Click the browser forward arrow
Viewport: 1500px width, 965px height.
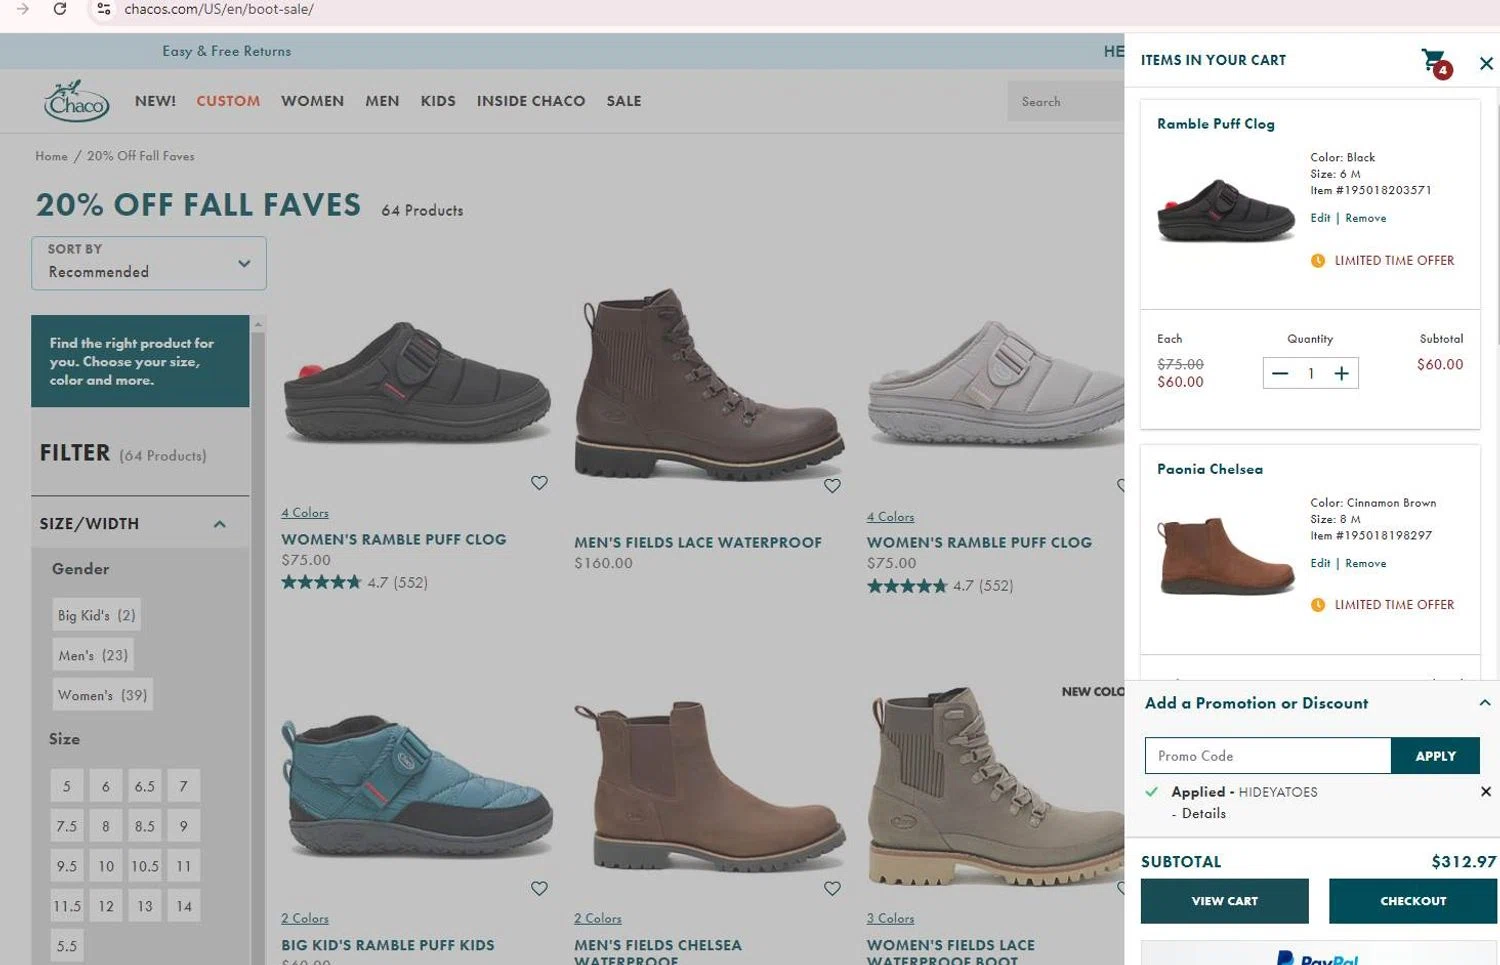[22, 9]
